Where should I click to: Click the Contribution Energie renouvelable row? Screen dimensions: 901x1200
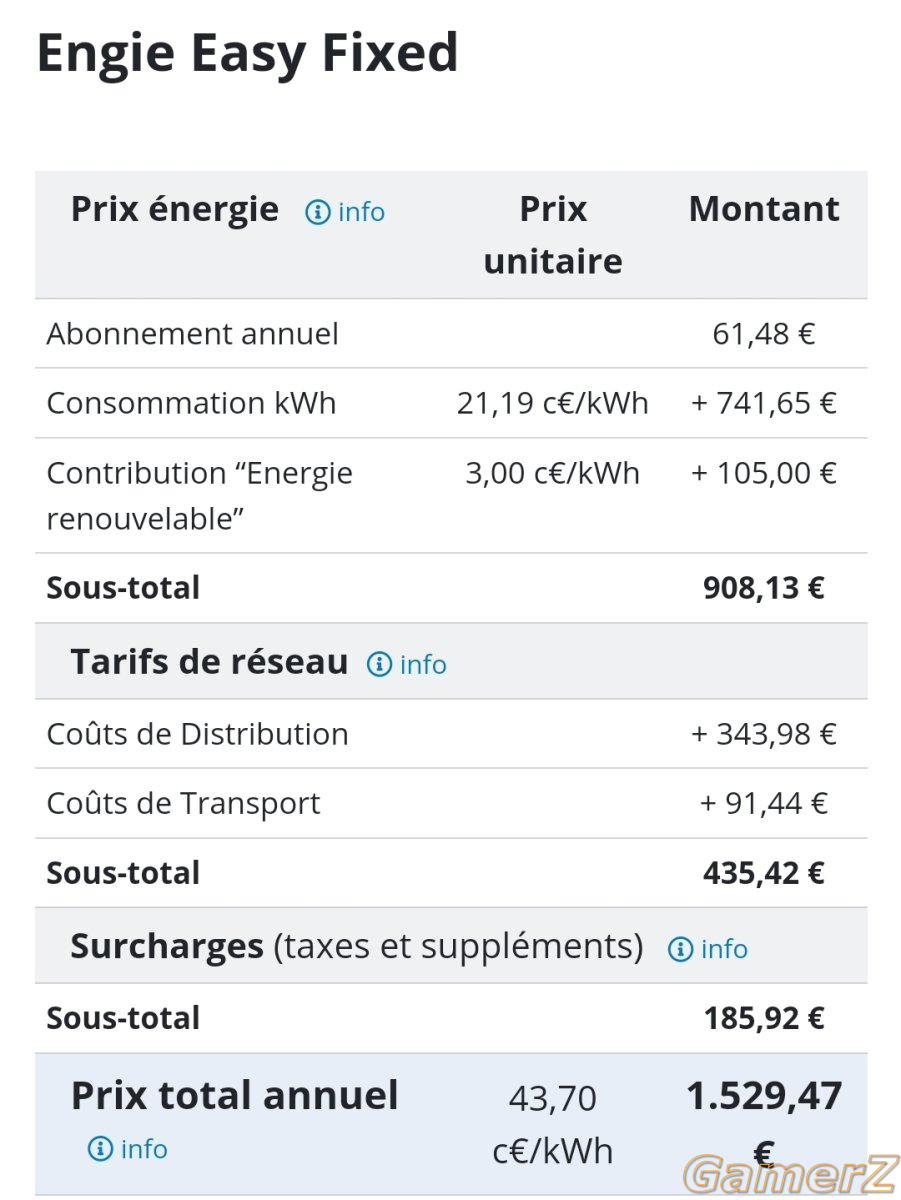point(451,496)
